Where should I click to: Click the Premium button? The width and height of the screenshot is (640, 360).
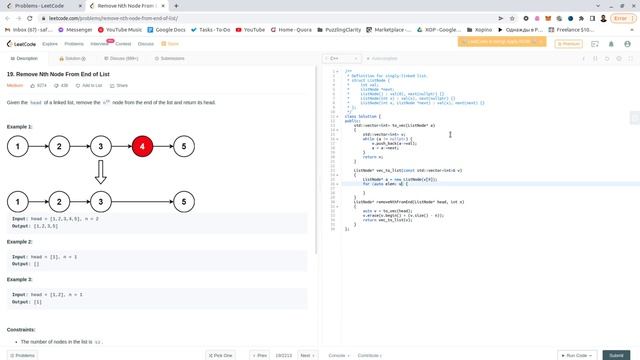coord(569,44)
